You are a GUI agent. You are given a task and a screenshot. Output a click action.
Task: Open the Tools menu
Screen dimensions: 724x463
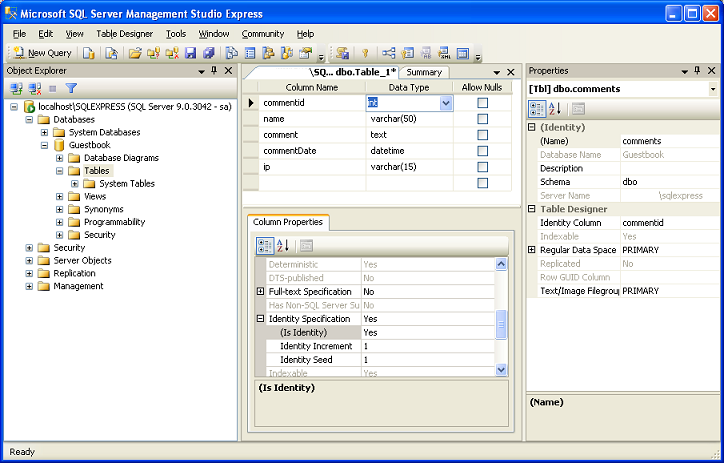click(x=176, y=34)
